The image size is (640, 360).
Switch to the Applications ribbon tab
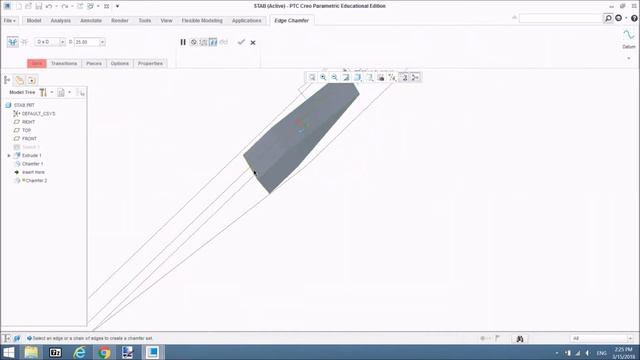[247, 20]
